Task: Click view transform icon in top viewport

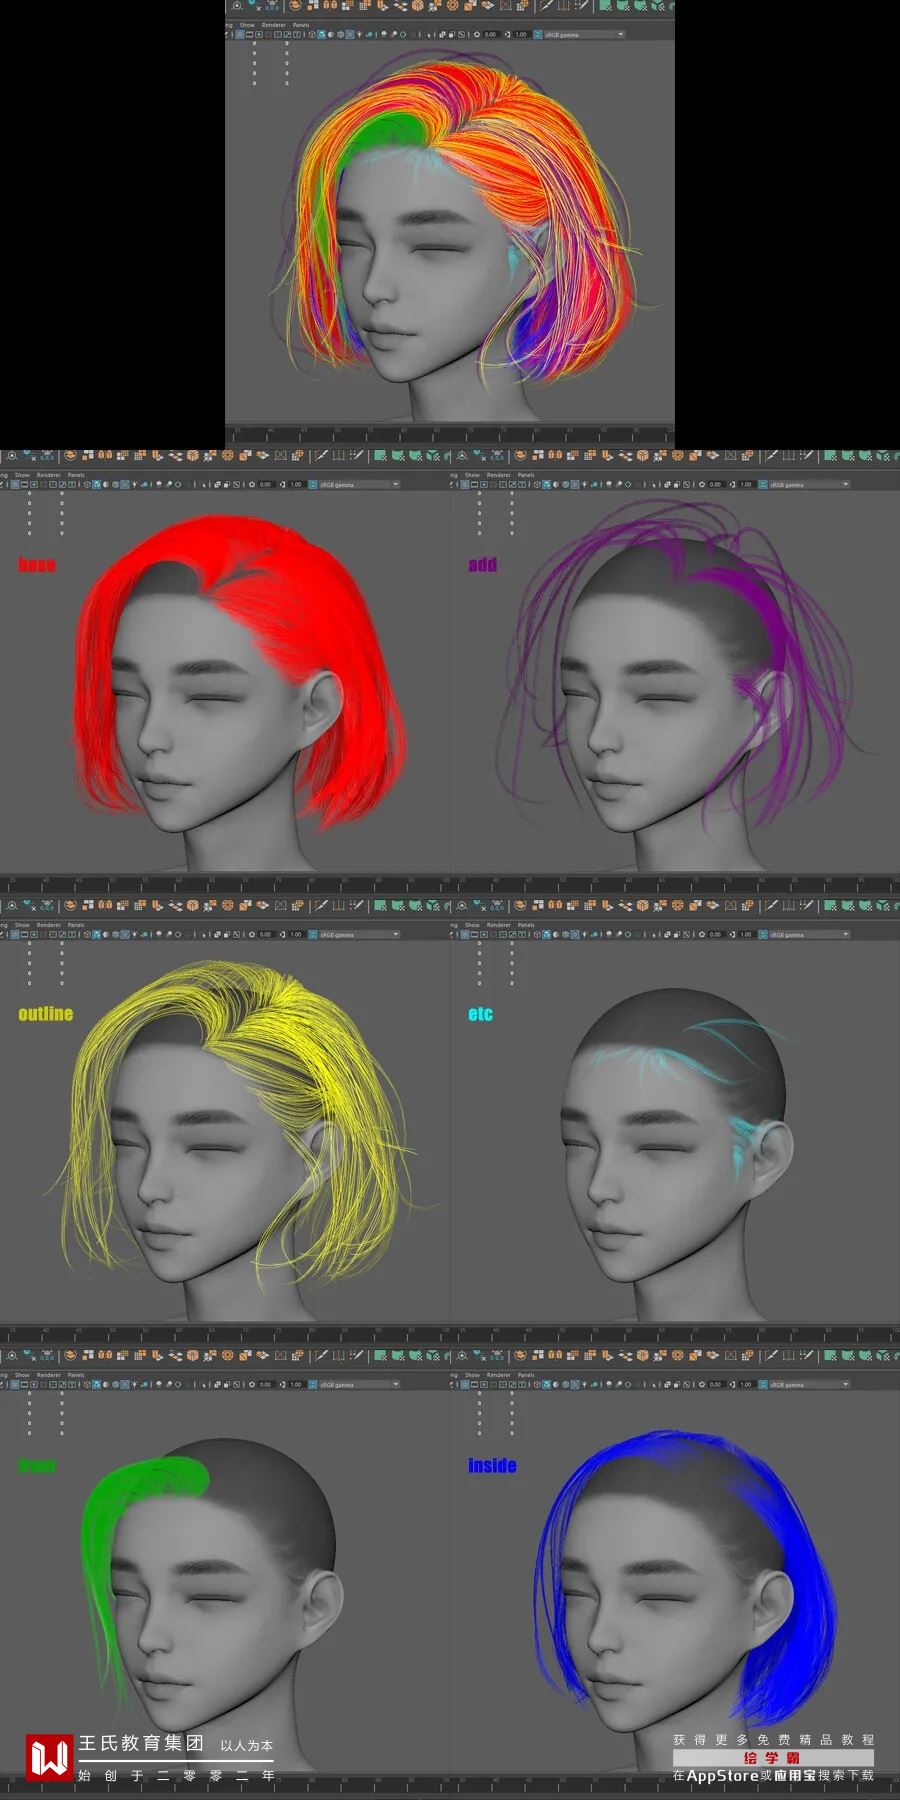Action: pos(537,34)
